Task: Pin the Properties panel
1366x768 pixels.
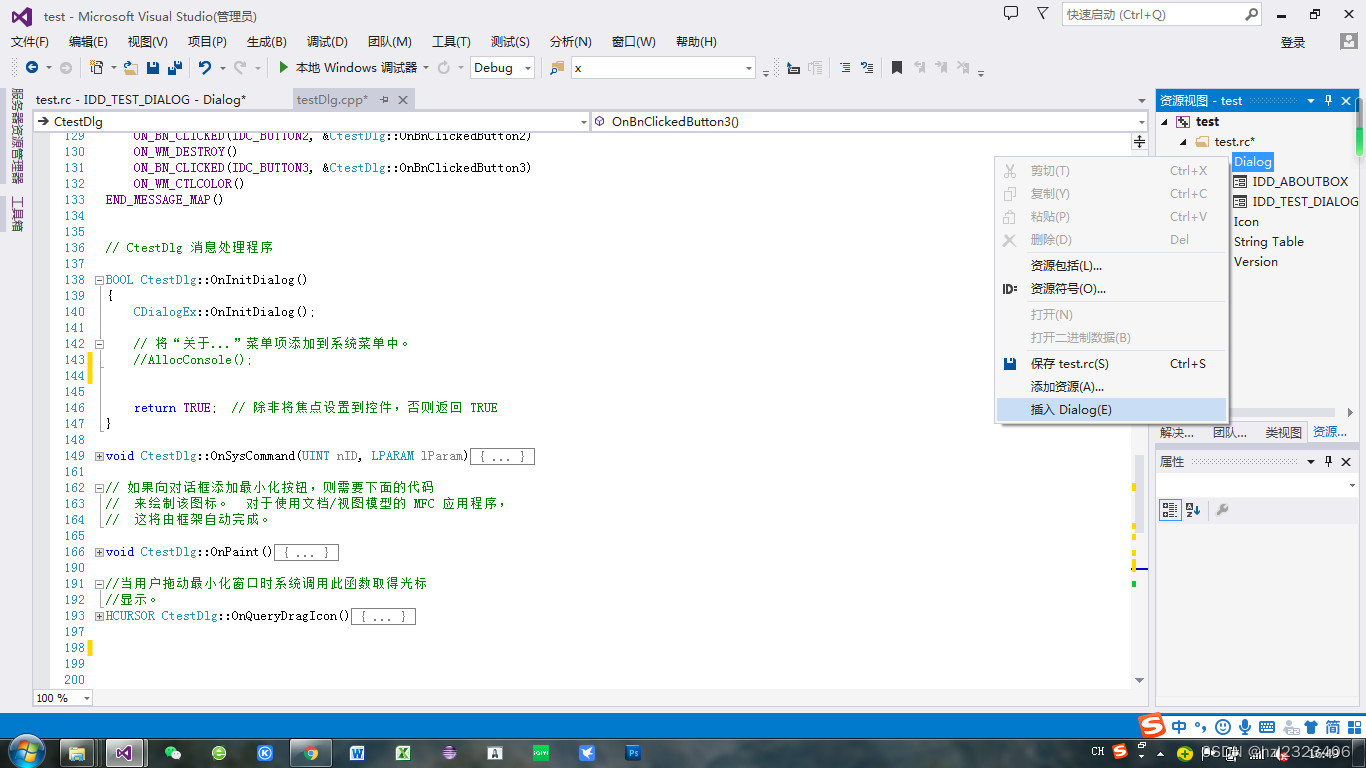Action: [1329, 461]
